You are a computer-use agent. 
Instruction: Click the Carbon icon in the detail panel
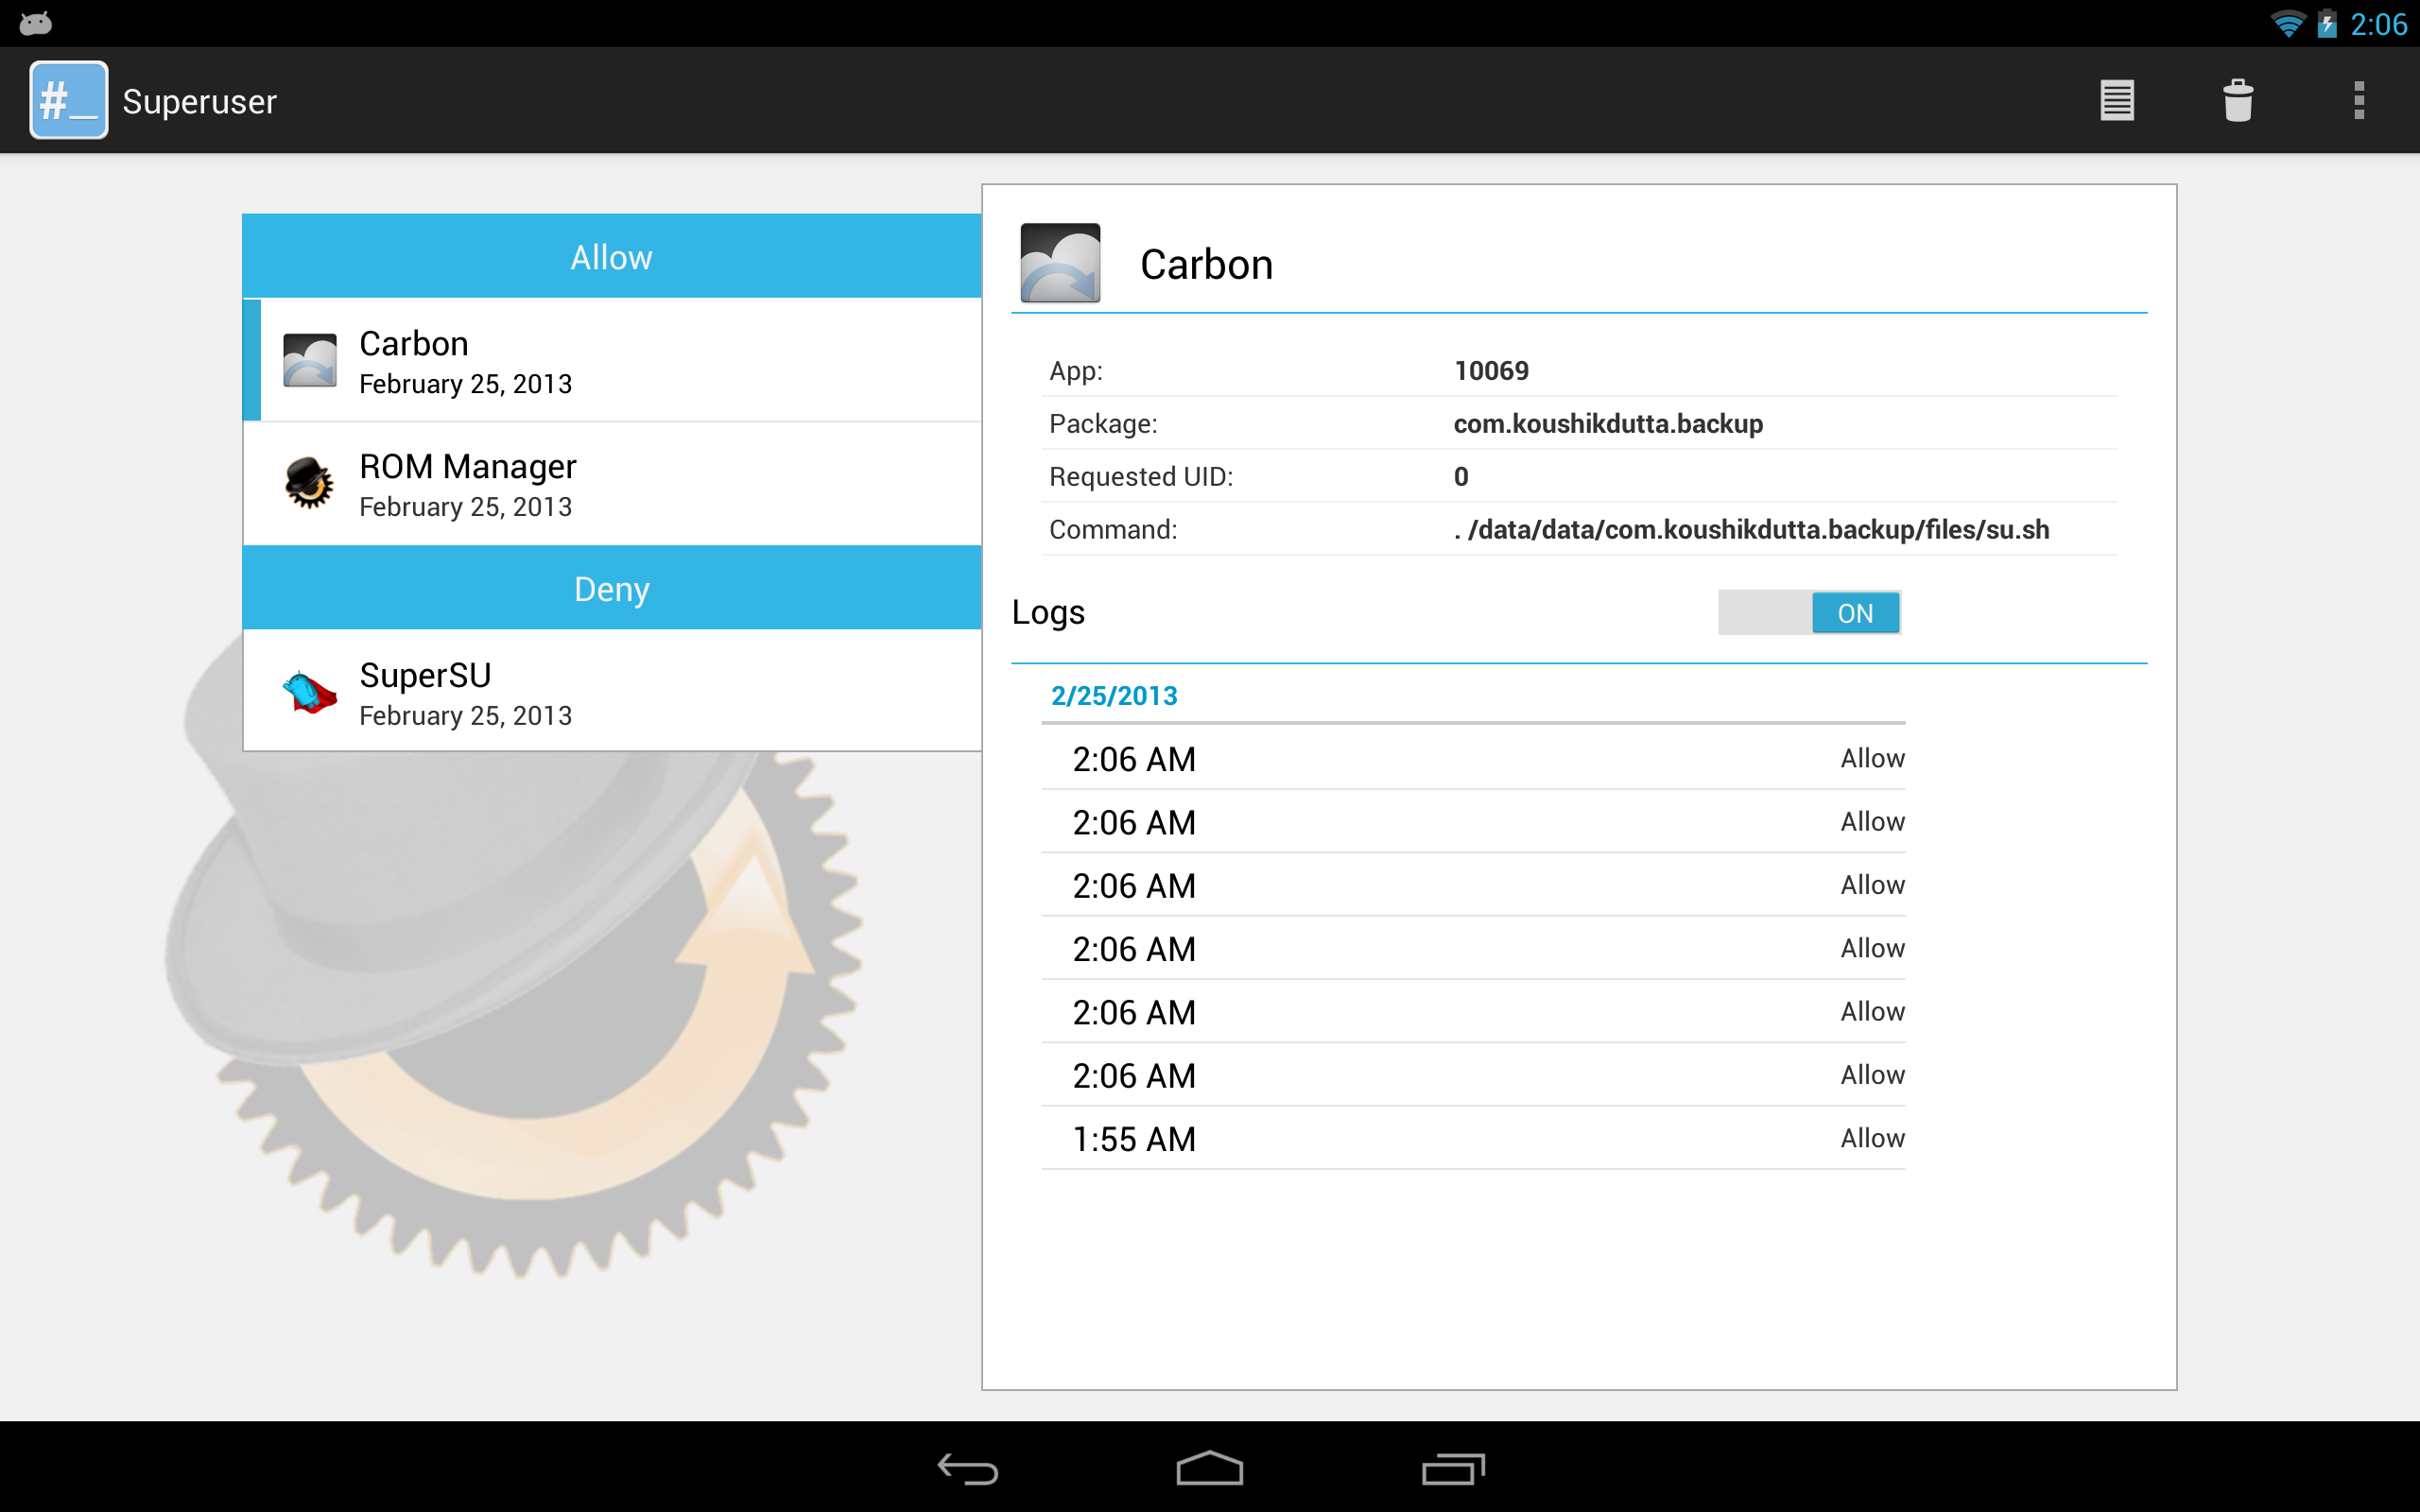point(1060,263)
